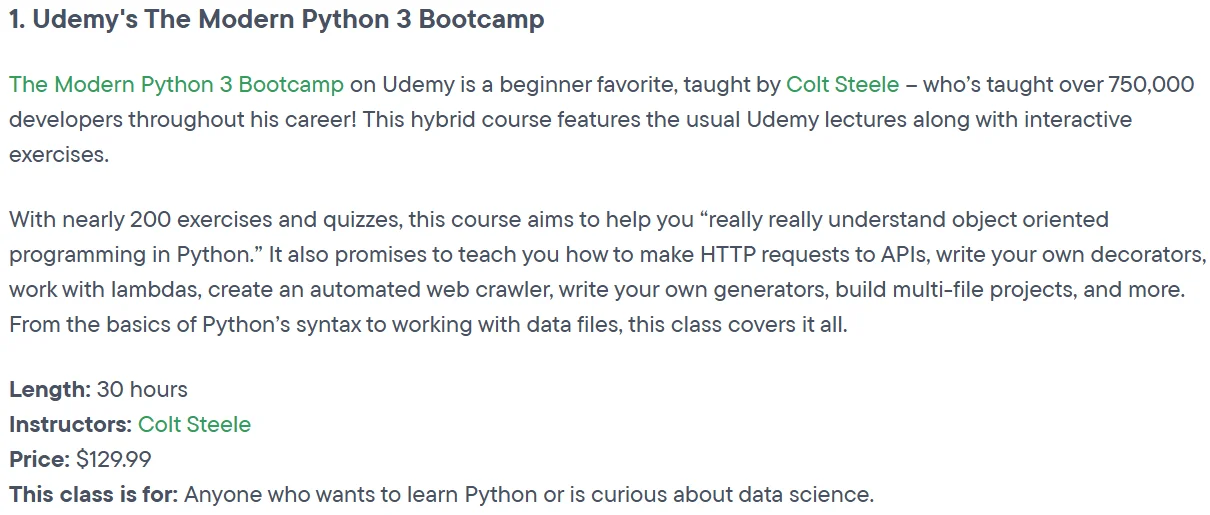Click the bold Instructors label
This screenshot has width=1210, height=515.
coord(70,424)
